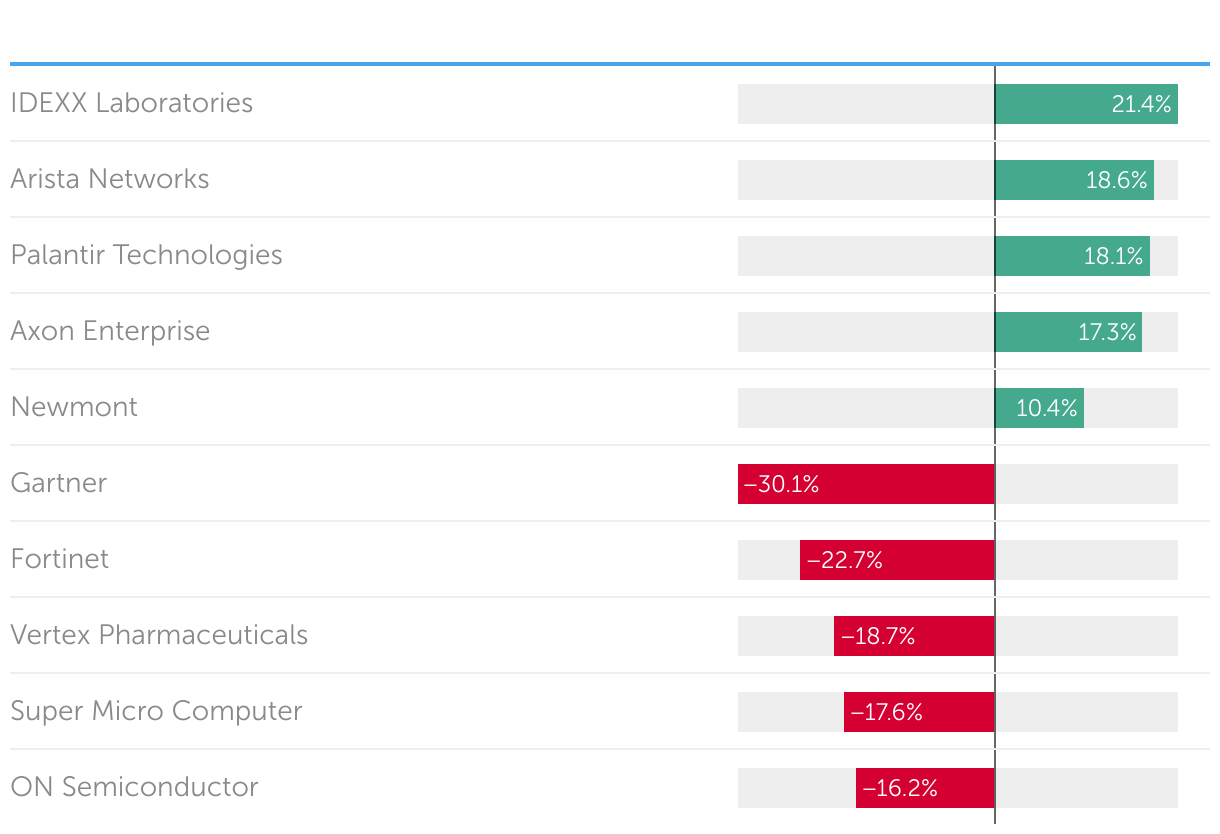Select the Vertex Pharmaceuticals label
This screenshot has width=1220, height=834.
click(160, 635)
